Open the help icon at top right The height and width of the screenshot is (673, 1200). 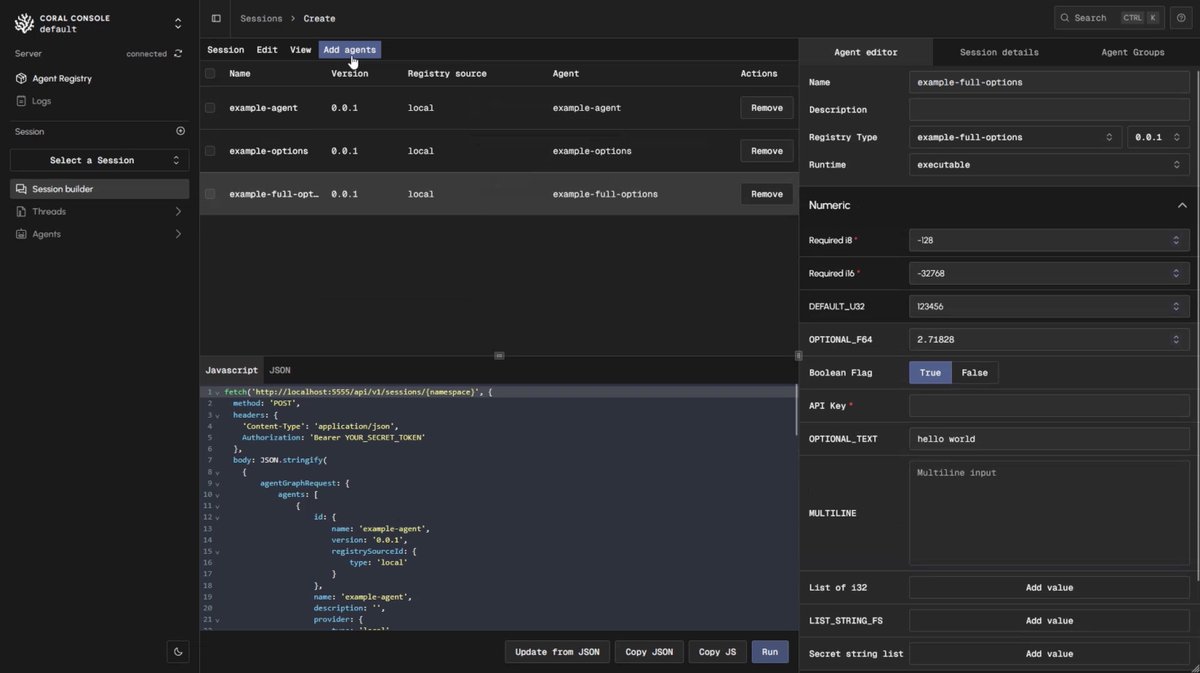coord(1181,18)
